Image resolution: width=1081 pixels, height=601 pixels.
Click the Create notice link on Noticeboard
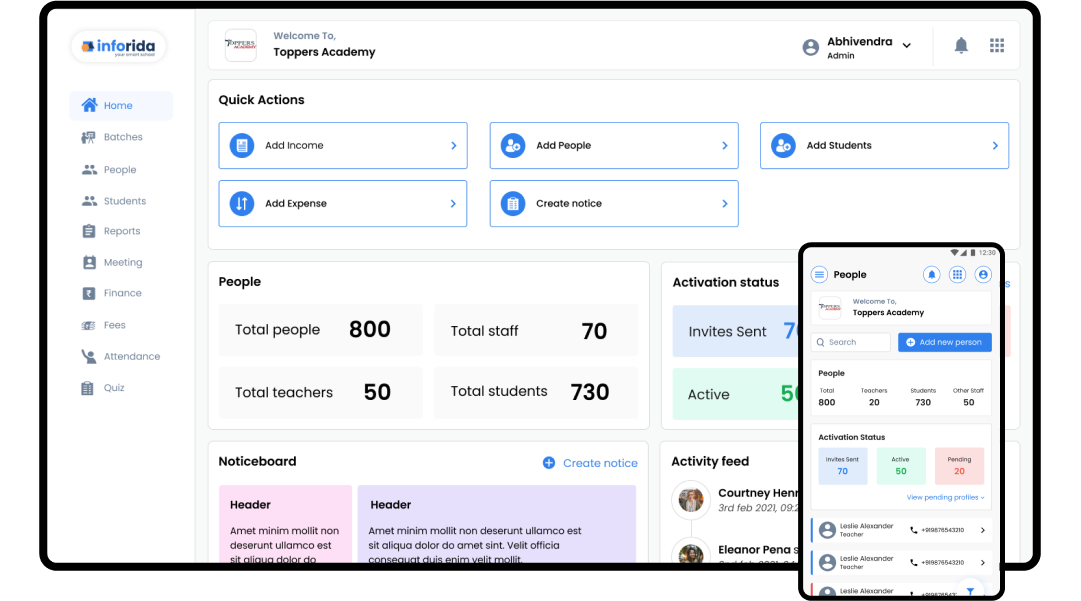point(600,463)
